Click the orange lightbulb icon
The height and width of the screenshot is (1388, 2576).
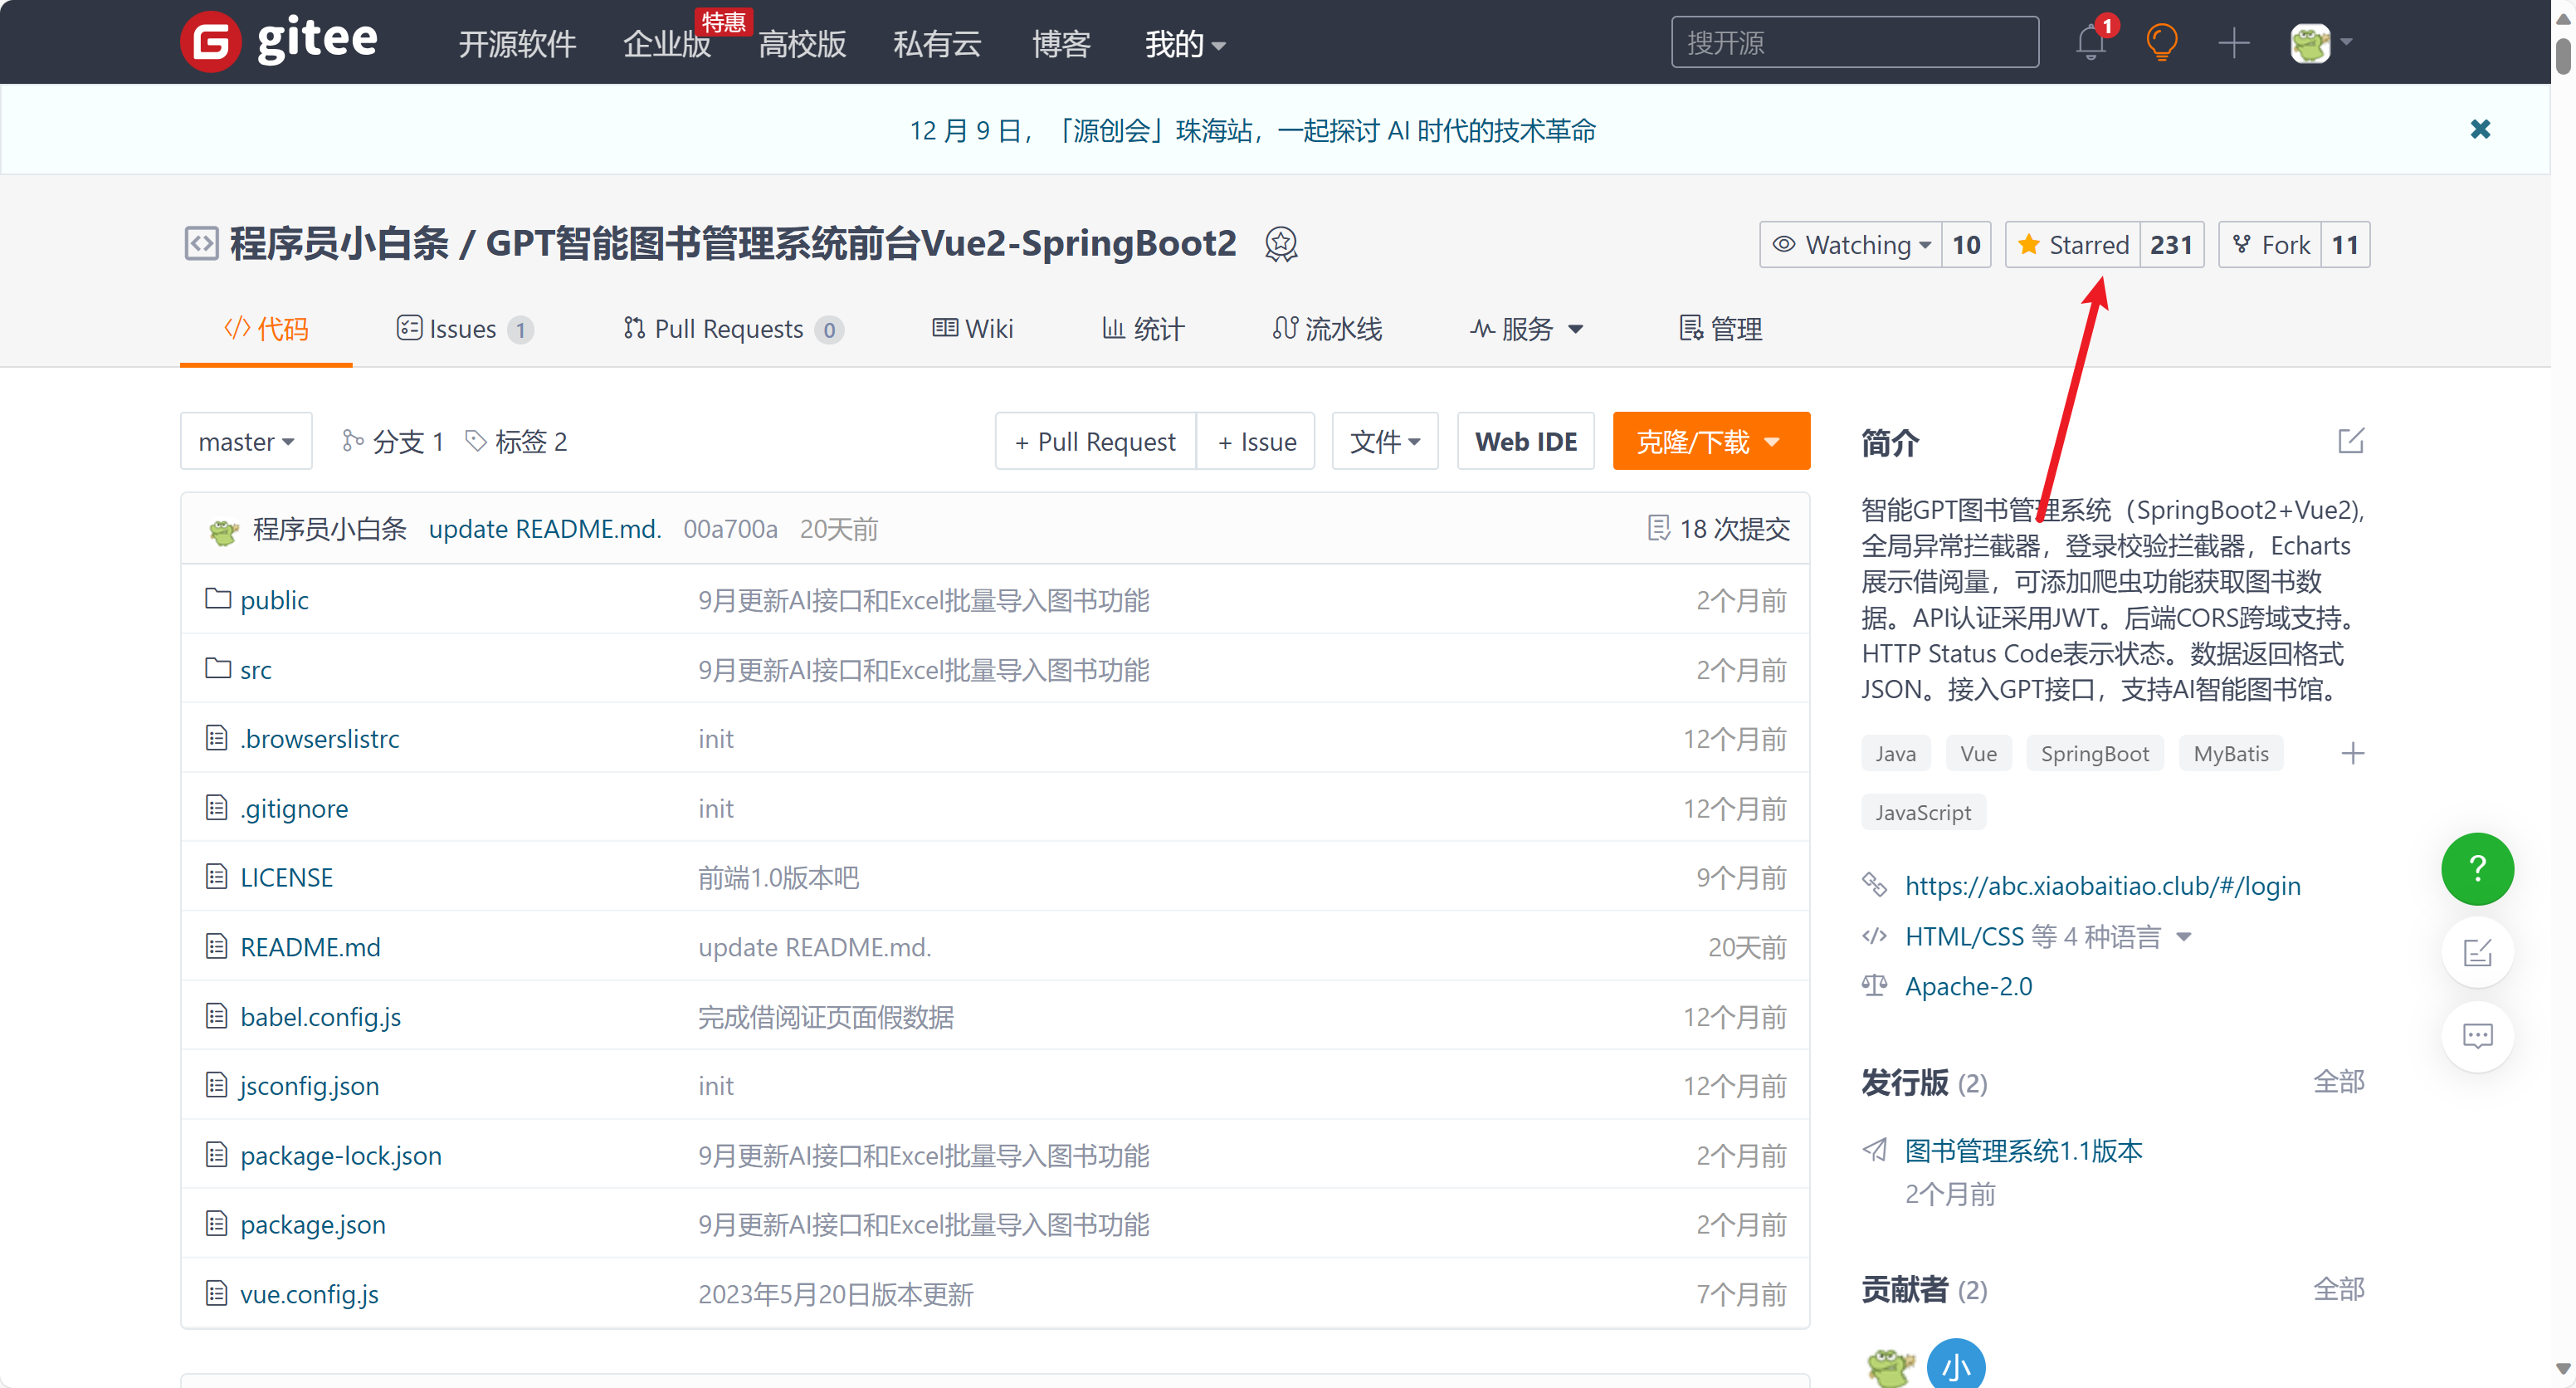point(2161,43)
